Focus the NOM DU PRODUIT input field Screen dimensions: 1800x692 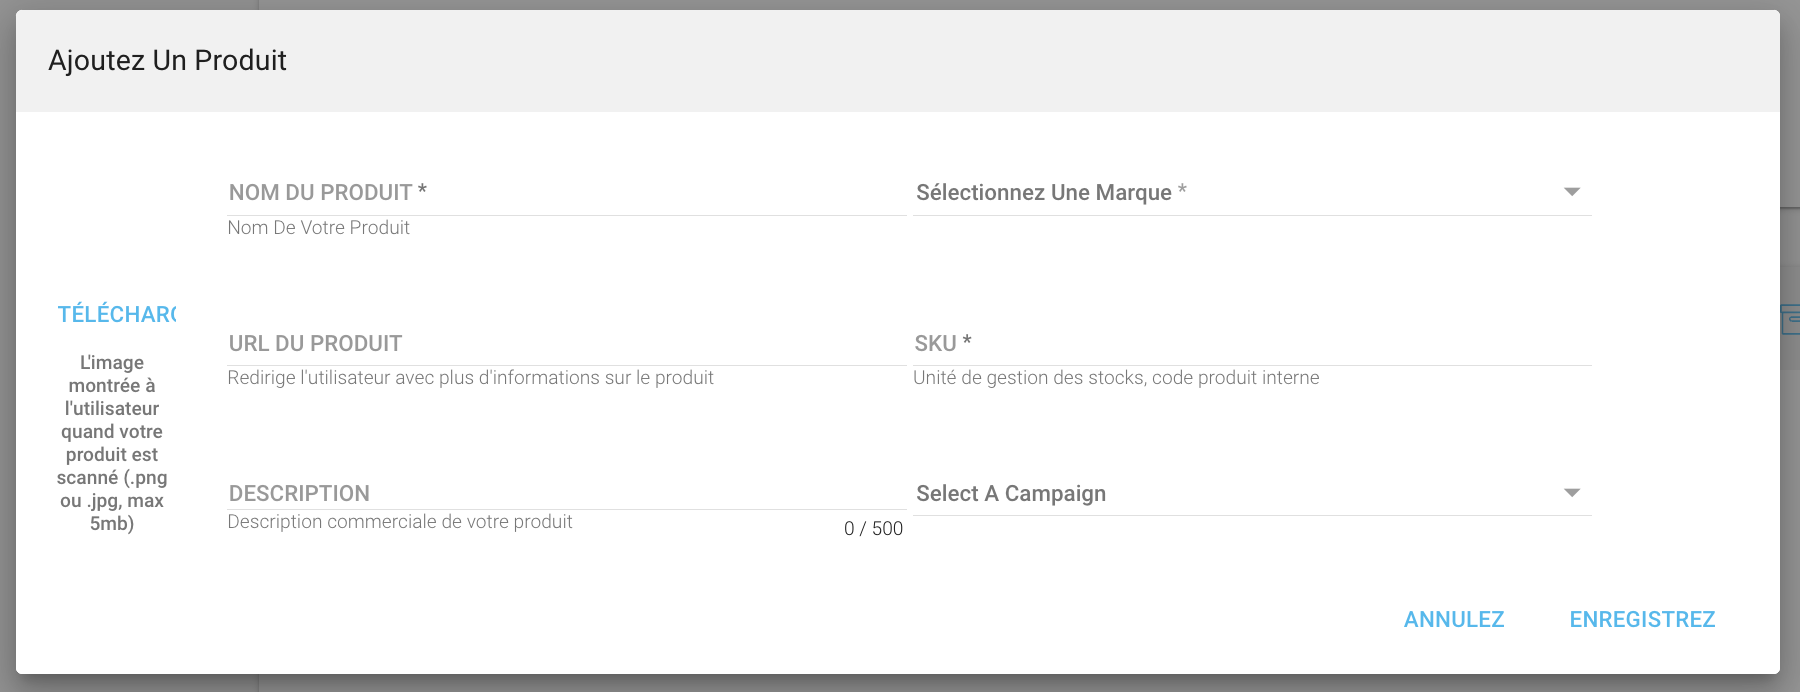(567, 192)
